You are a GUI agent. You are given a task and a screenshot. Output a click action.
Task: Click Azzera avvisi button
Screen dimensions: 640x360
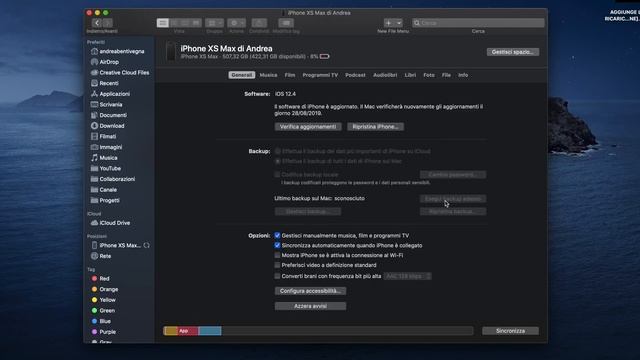click(310, 306)
